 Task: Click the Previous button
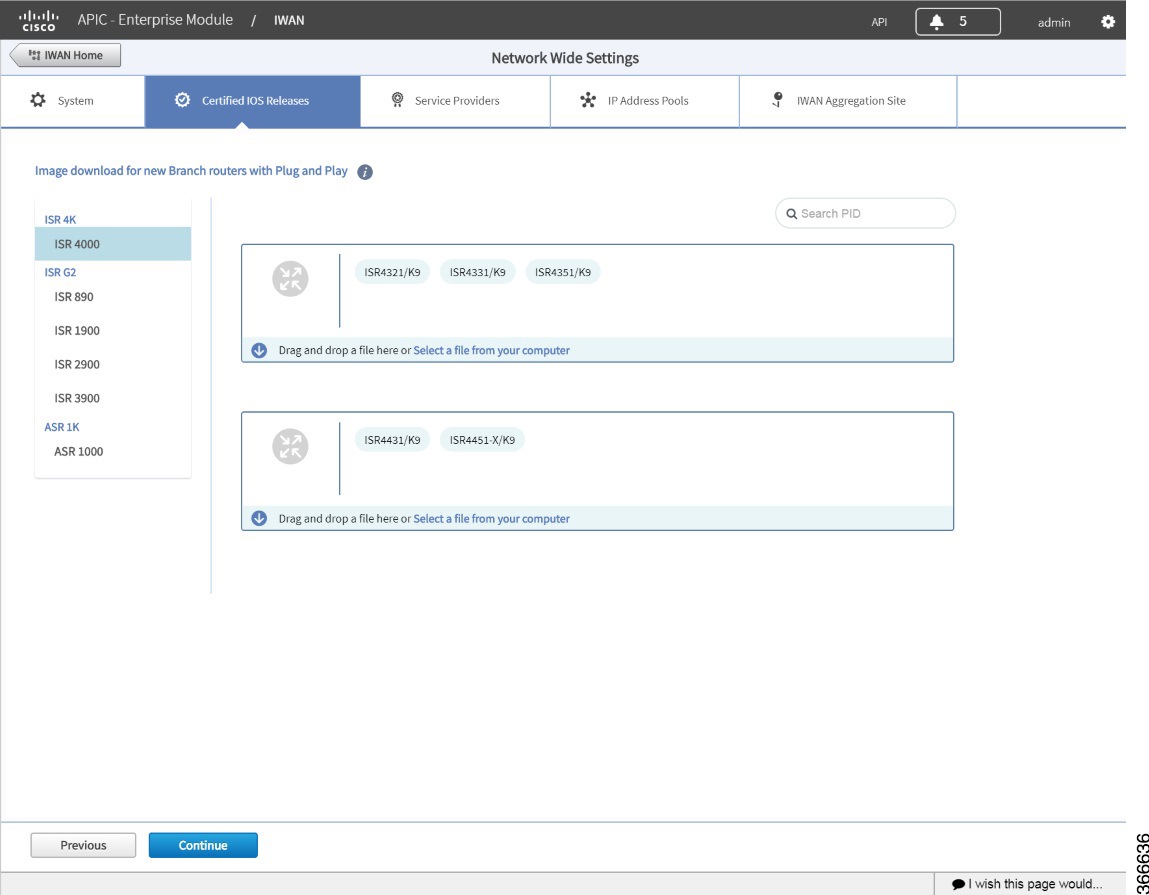(x=83, y=845)
